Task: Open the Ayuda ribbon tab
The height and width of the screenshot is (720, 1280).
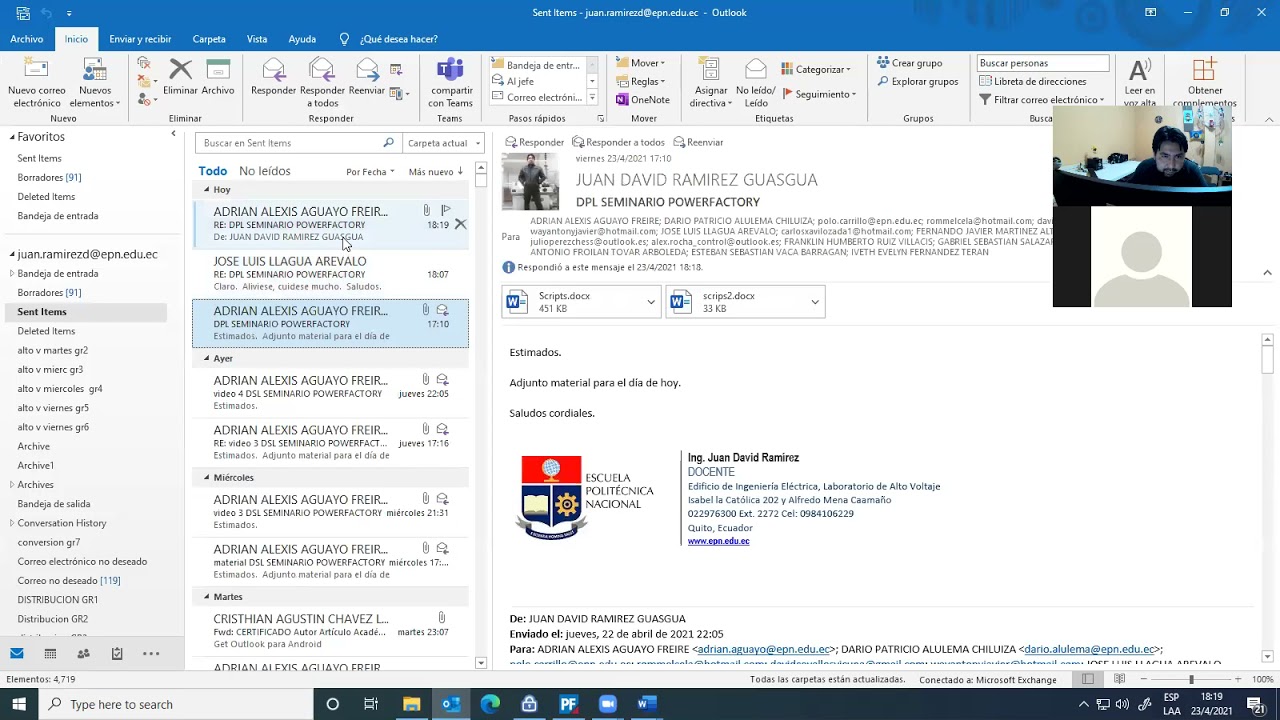Action: [x=302, y=39]
